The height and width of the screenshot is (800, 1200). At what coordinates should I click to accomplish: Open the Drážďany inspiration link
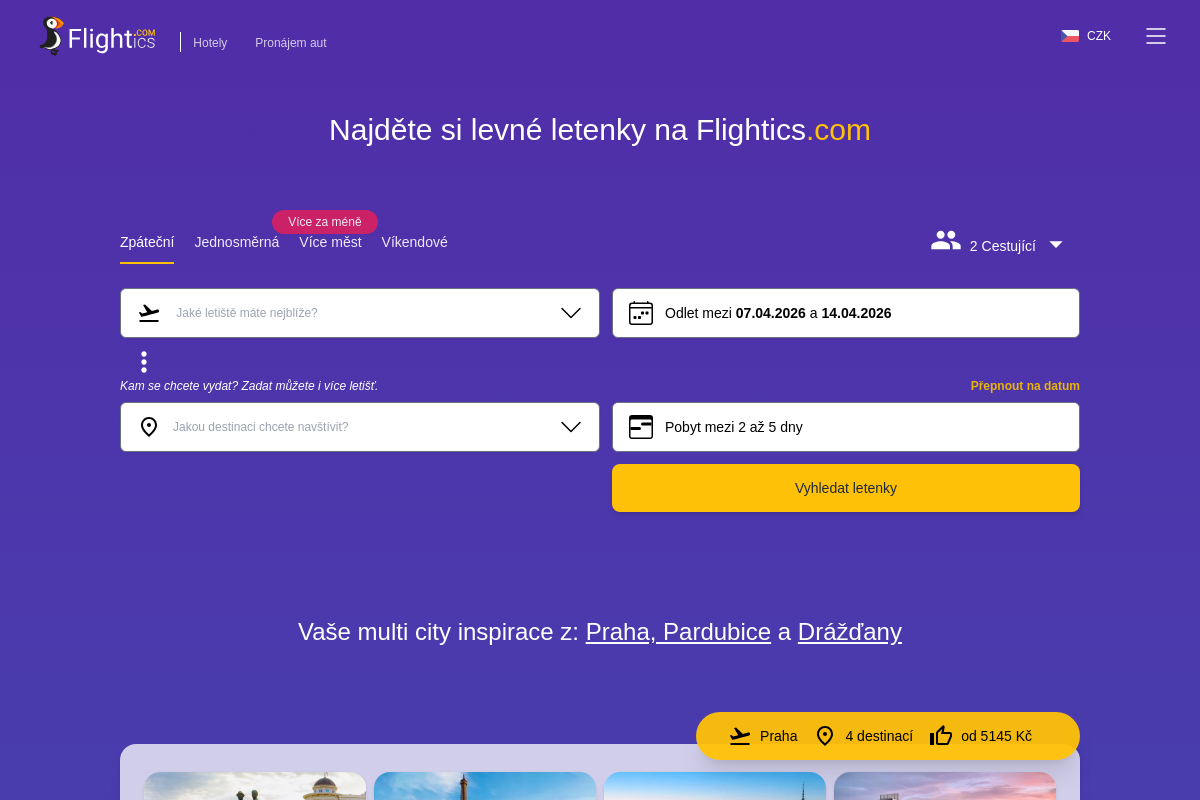click(849, 632)
